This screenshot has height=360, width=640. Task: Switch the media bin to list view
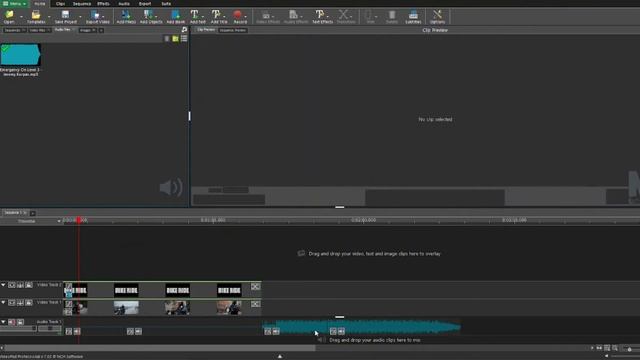(x=184, y=38)
